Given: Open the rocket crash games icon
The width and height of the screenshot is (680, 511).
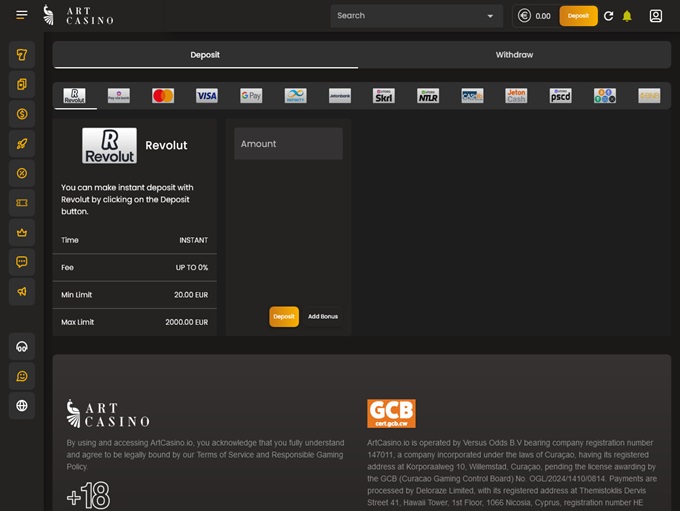Looking at the screenshot, I should click(22, 144).
